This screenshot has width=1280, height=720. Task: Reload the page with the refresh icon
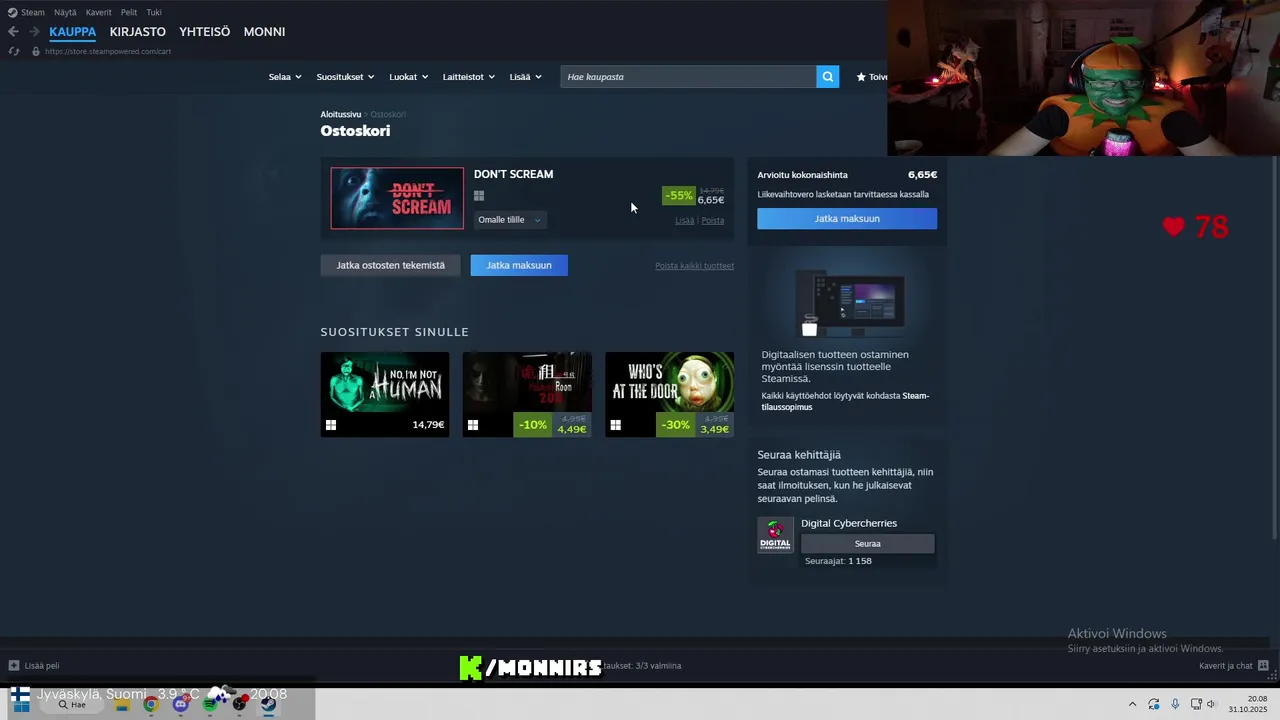coord(14,51)
